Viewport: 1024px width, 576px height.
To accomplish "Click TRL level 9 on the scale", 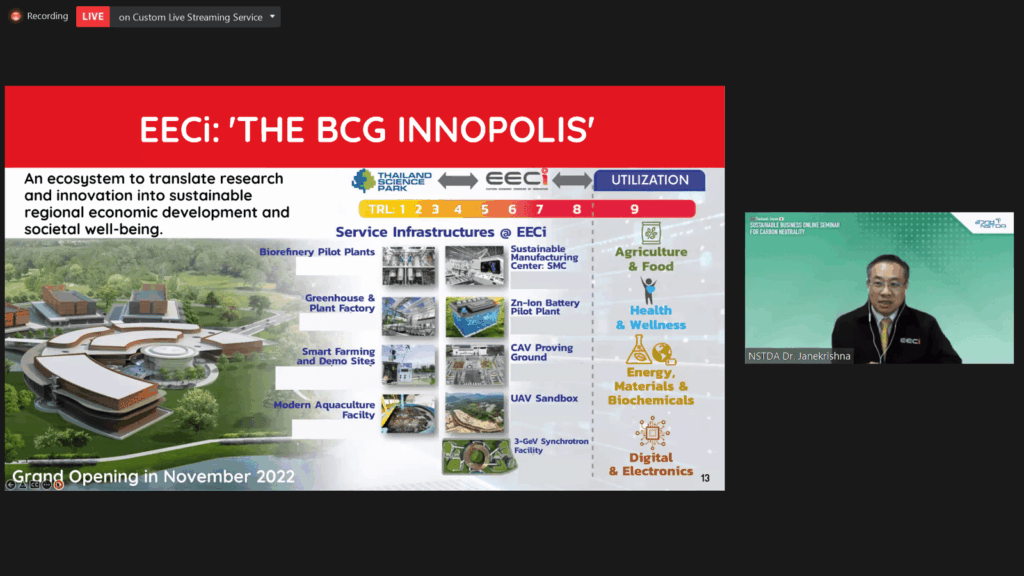I will (634, 209).
